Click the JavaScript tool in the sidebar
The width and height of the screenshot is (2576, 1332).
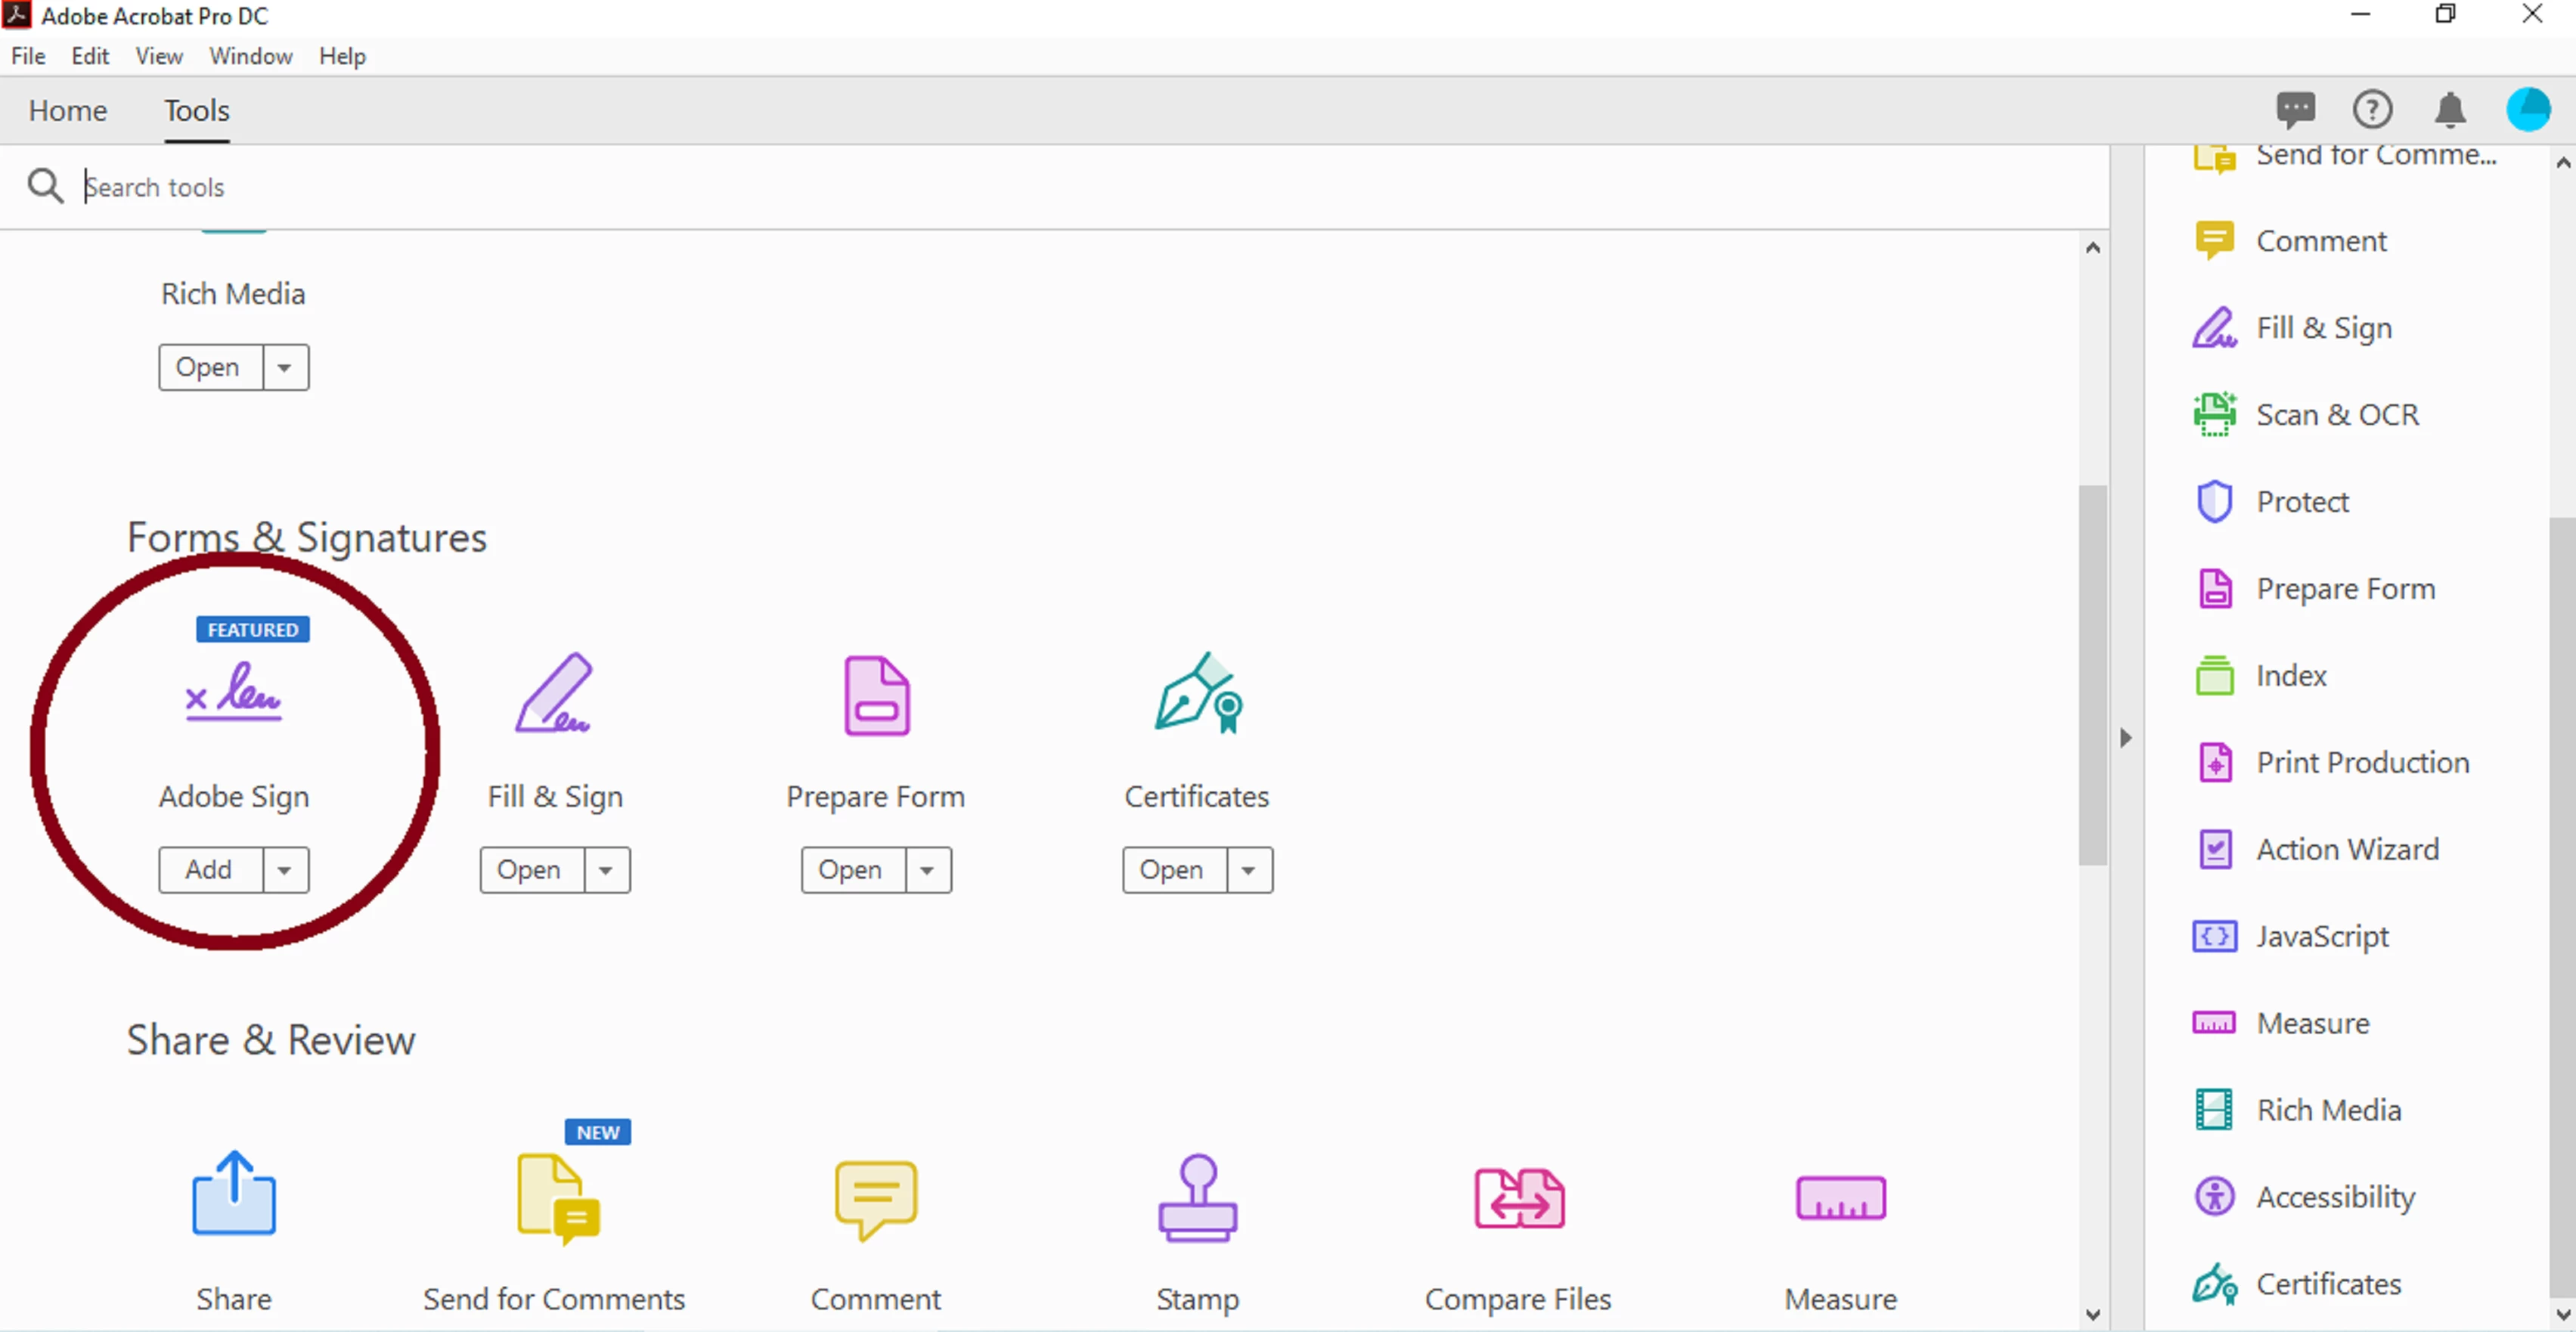[2321, 936]
